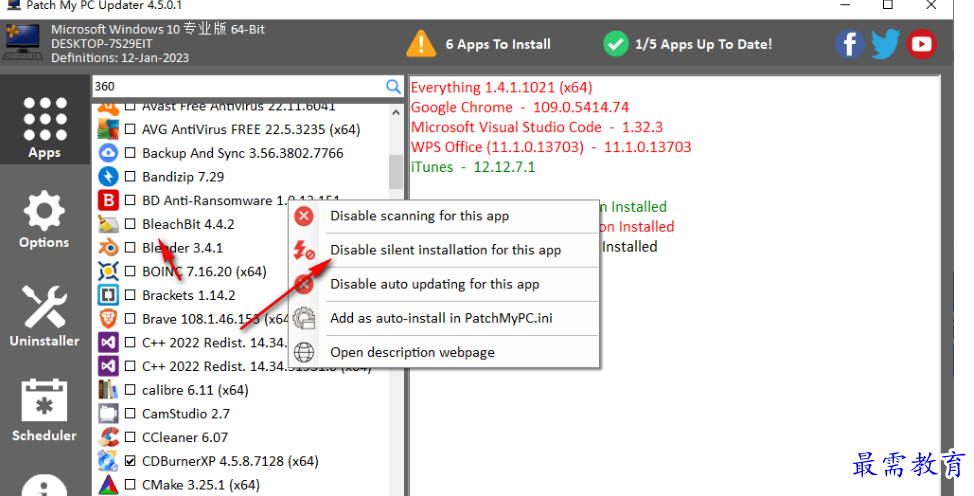Click the Brackets app icon
The image size is (974, 496).
pos(108,295)
